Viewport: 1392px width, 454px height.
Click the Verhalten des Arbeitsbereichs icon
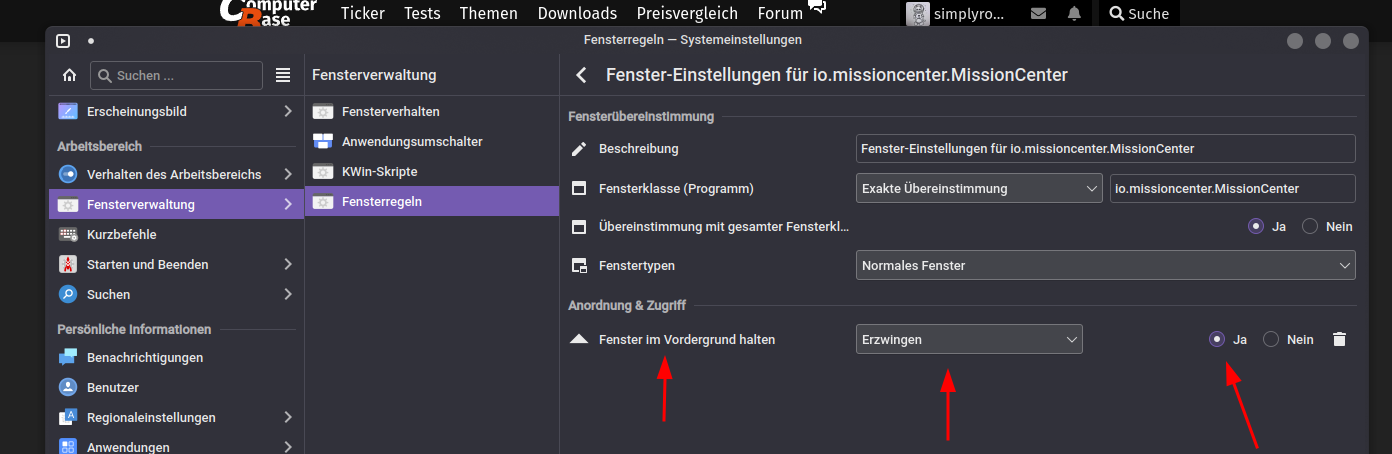[x=68, y=174]
